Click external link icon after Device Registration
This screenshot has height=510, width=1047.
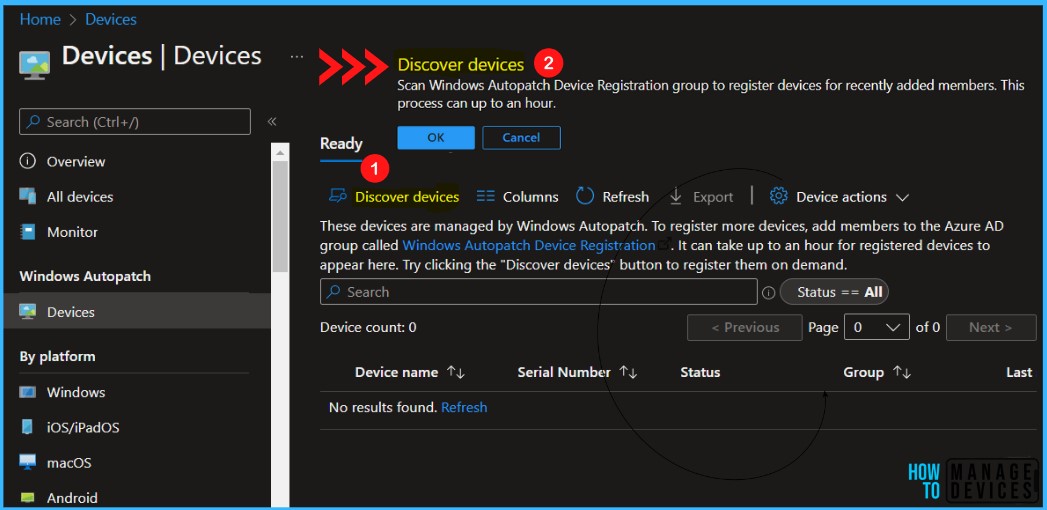point(663,245)
